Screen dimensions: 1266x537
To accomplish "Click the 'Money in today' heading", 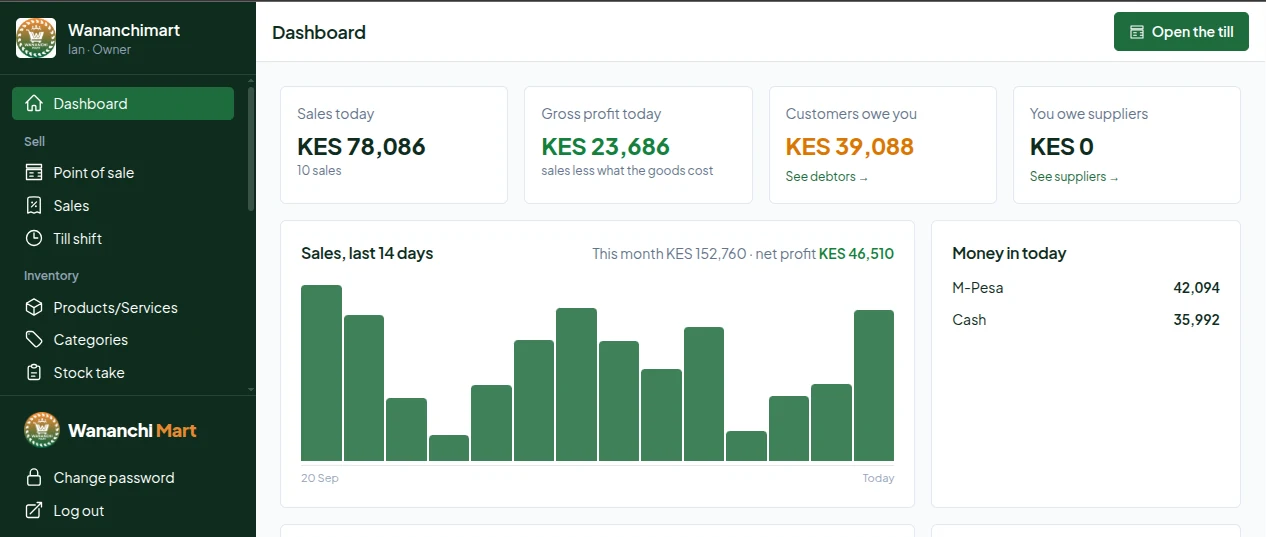I will (1009, 253).
